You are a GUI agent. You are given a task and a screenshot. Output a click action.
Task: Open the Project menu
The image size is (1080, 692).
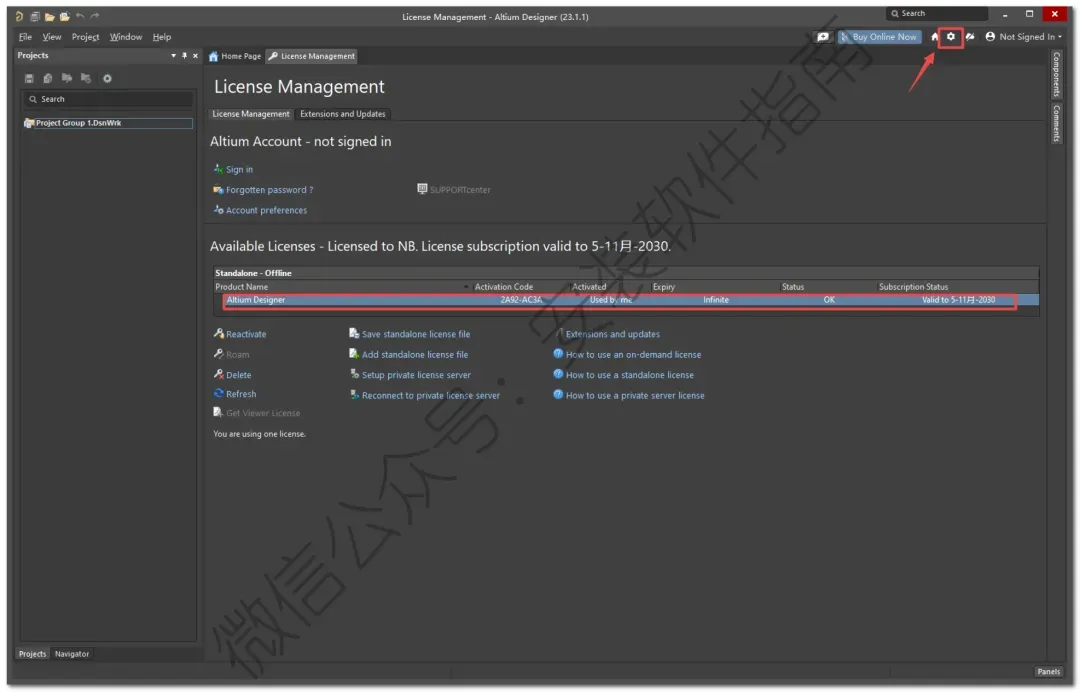(x=85, y=36)
